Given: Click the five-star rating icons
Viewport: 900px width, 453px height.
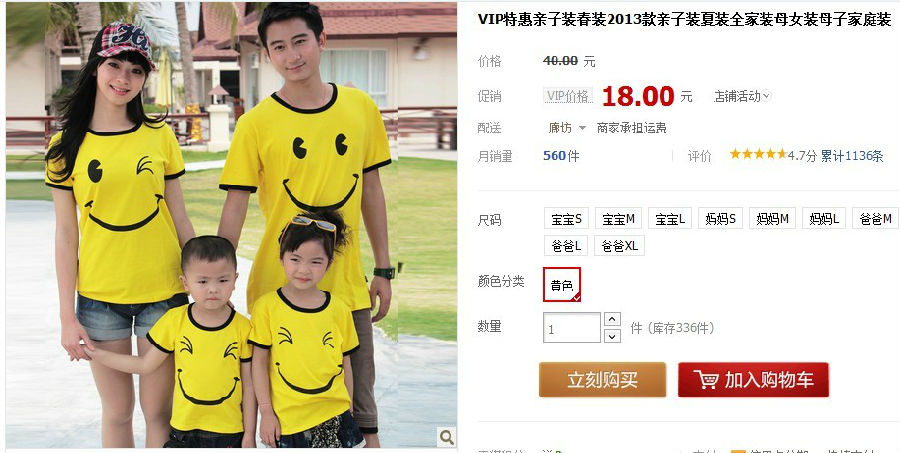Looking at the screenshot, I should 758,154.
